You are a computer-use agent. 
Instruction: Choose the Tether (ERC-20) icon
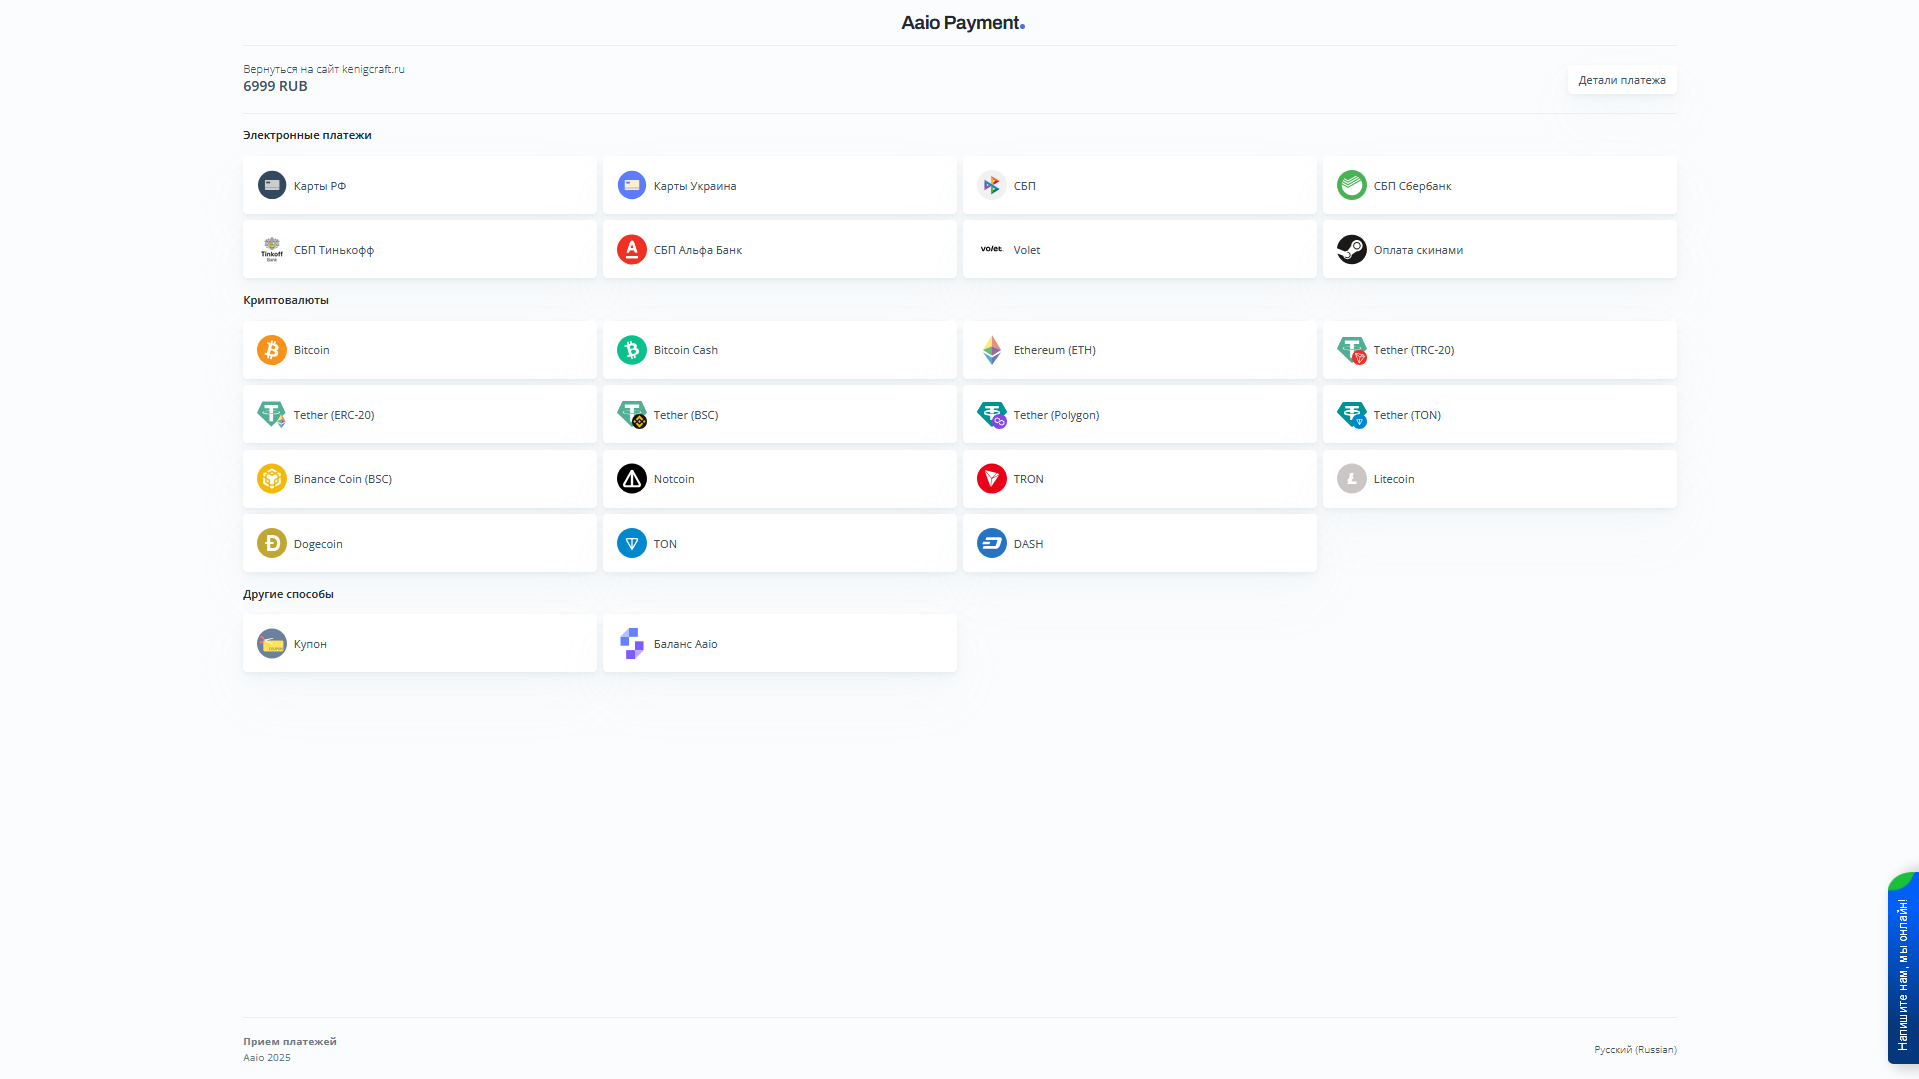(x=272, y=414)
